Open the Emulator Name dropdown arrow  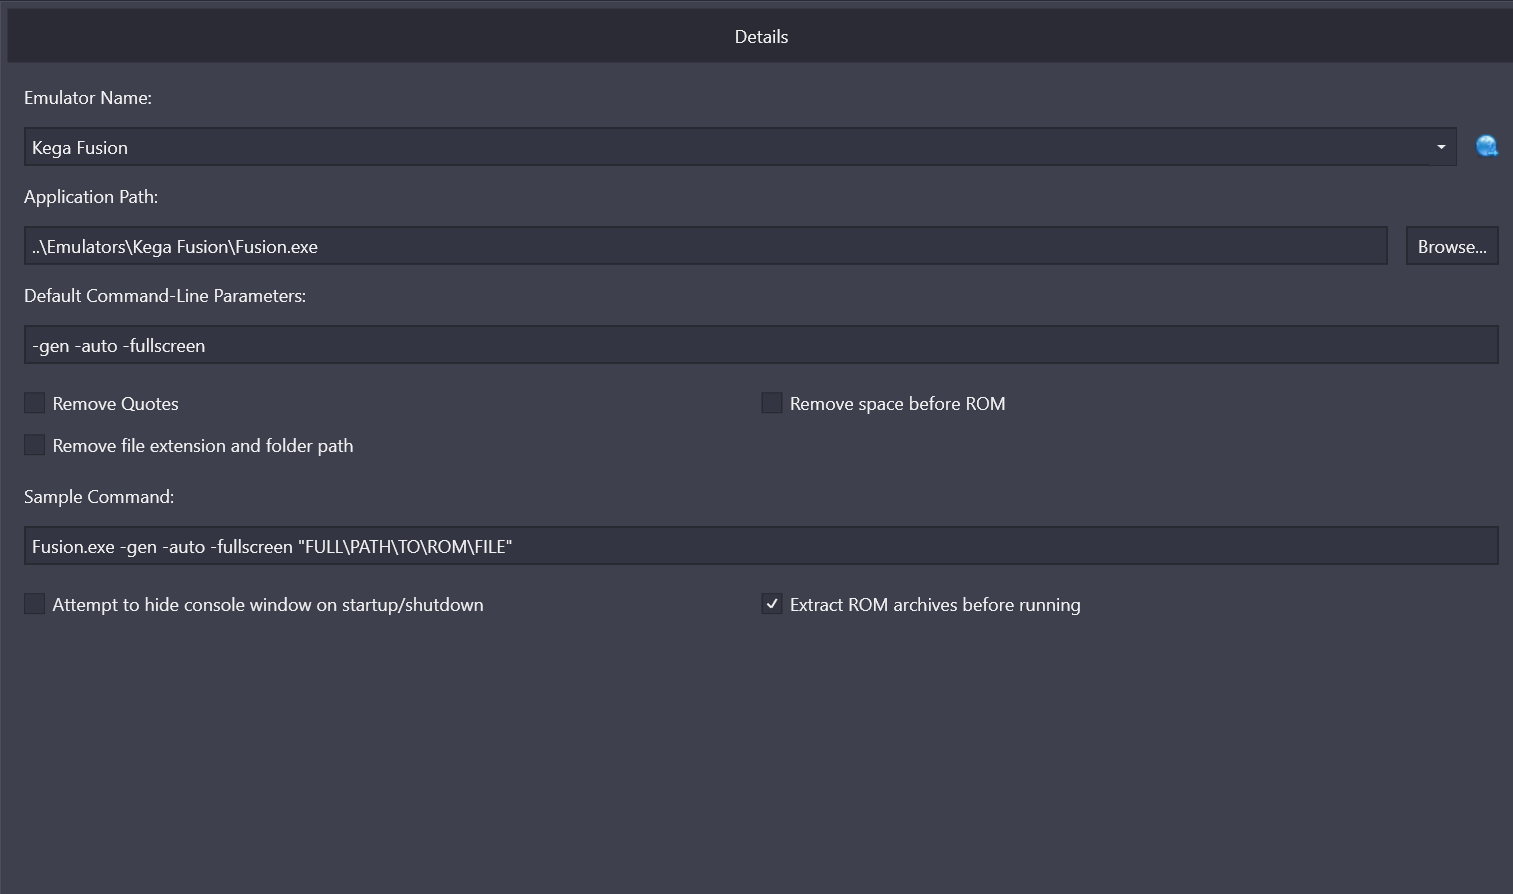pos(1441,147)
